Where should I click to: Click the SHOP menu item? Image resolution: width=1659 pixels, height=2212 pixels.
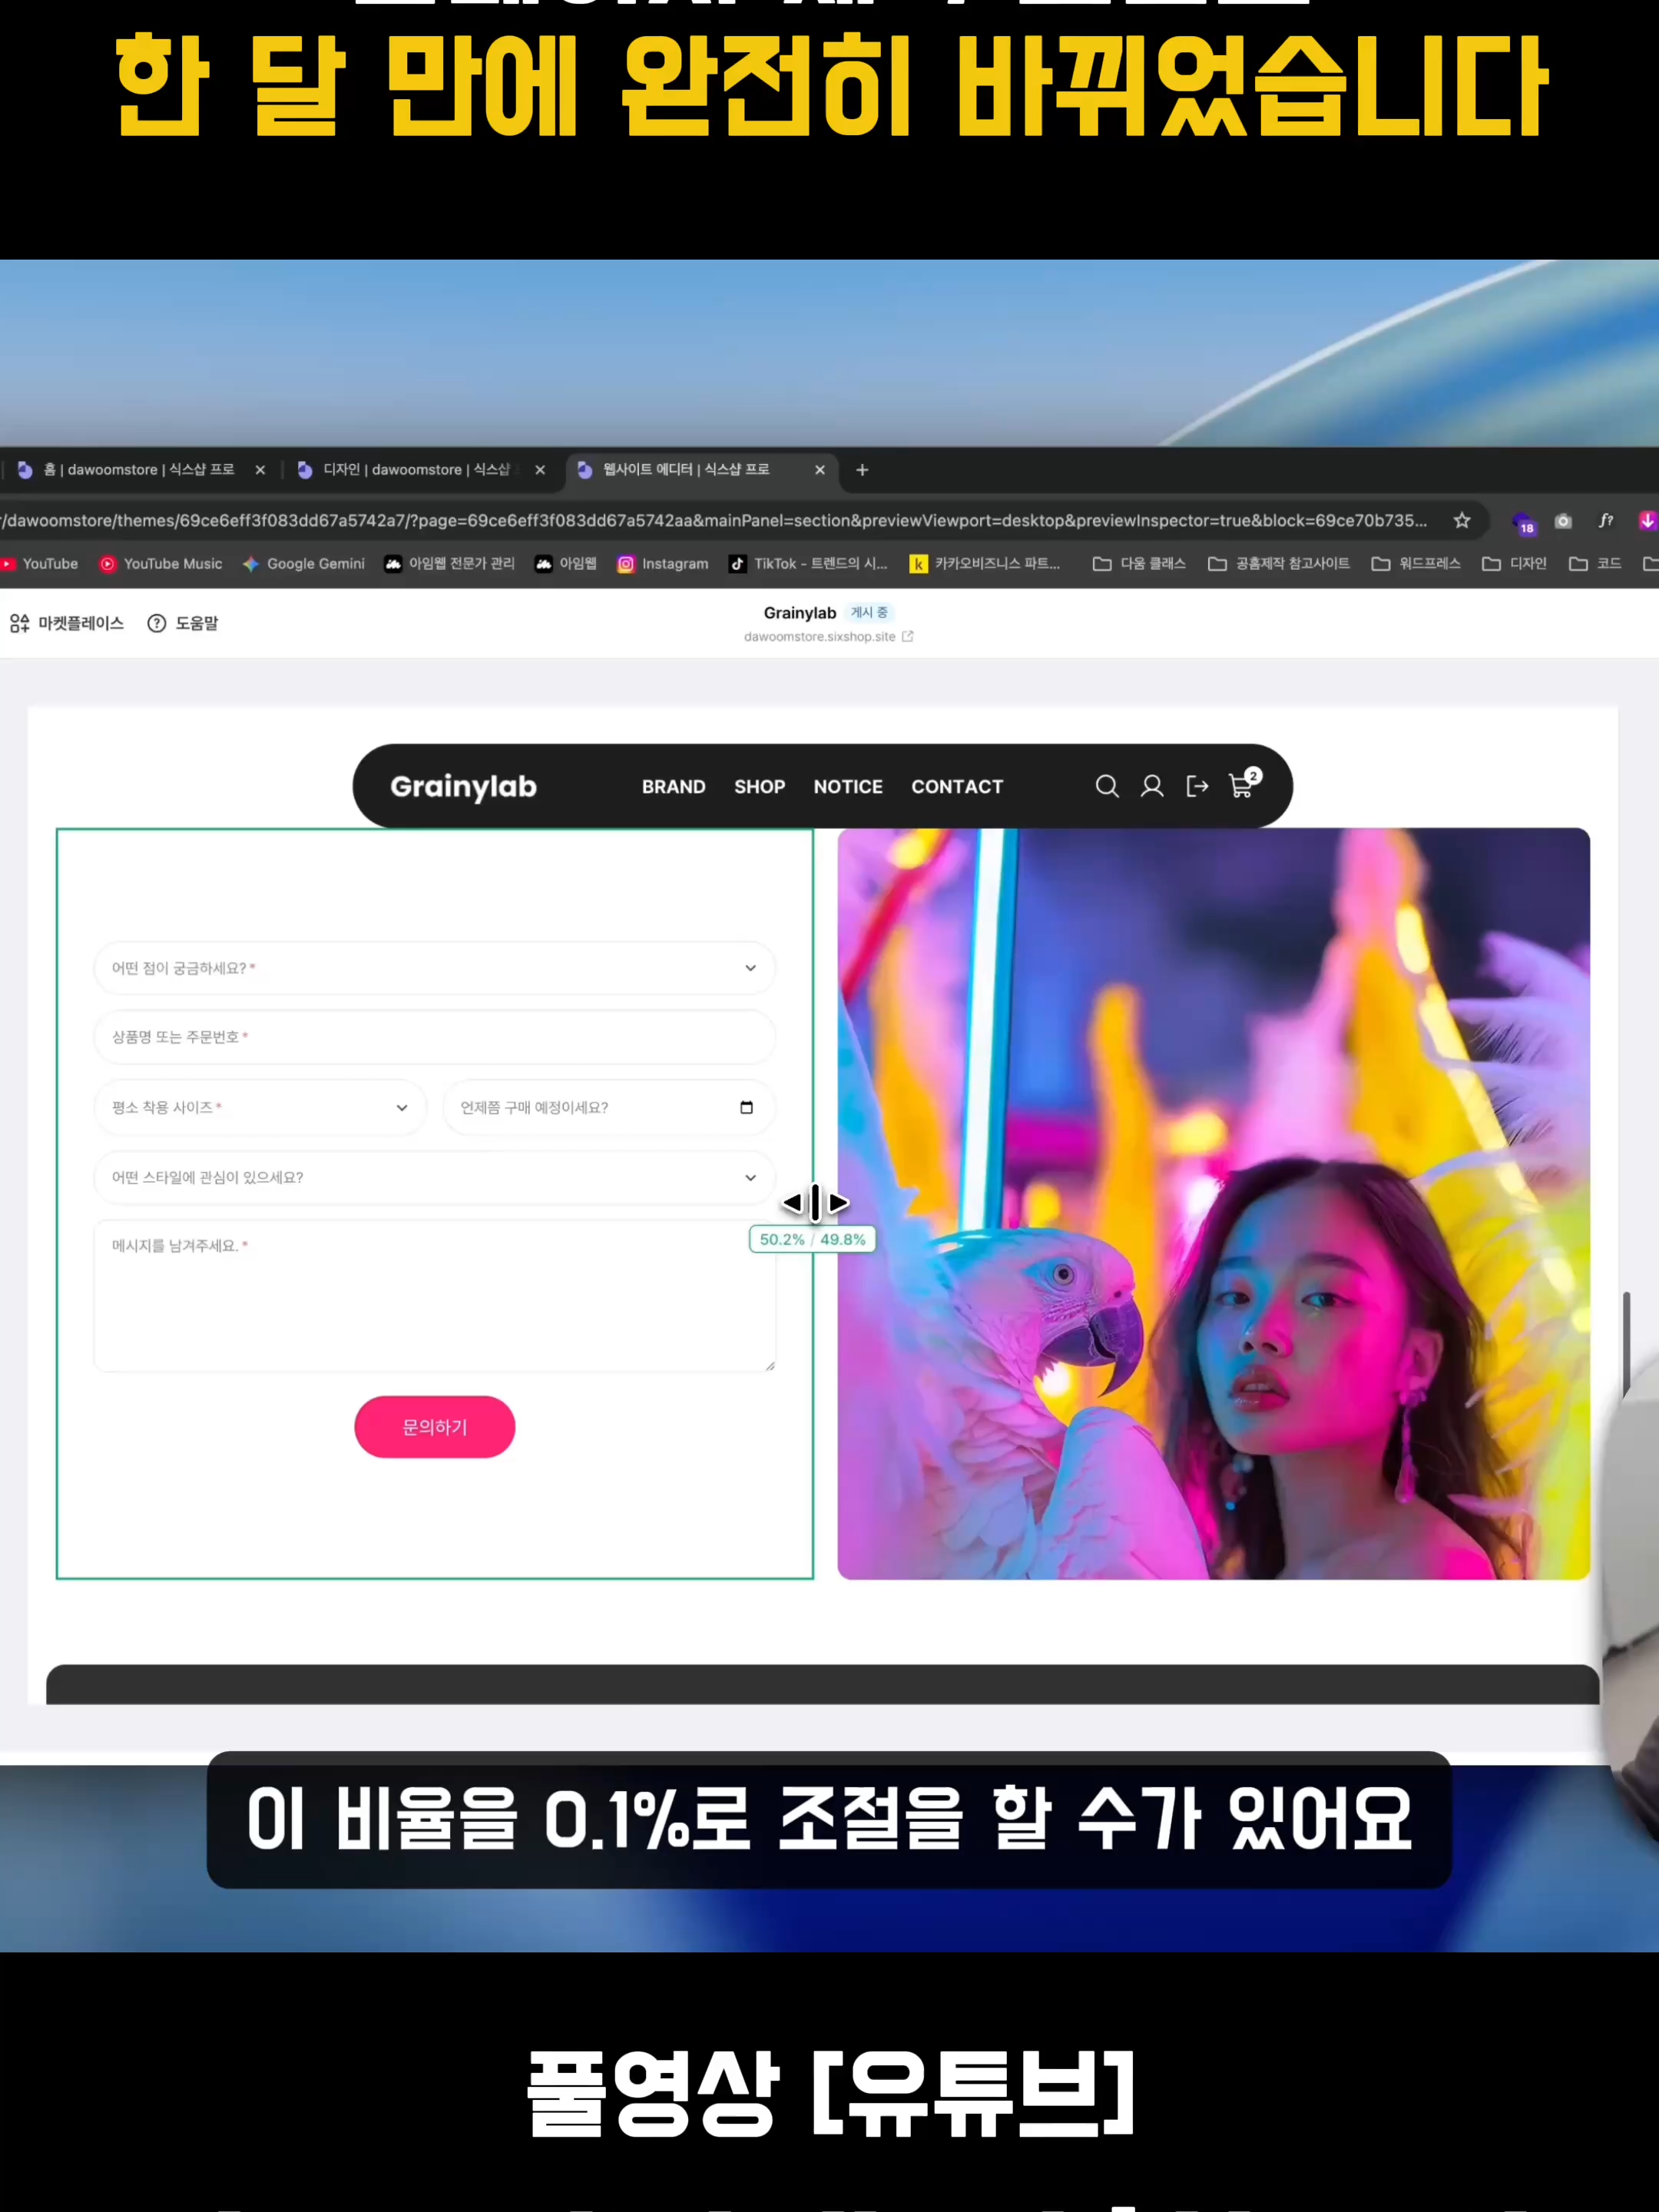759,787
